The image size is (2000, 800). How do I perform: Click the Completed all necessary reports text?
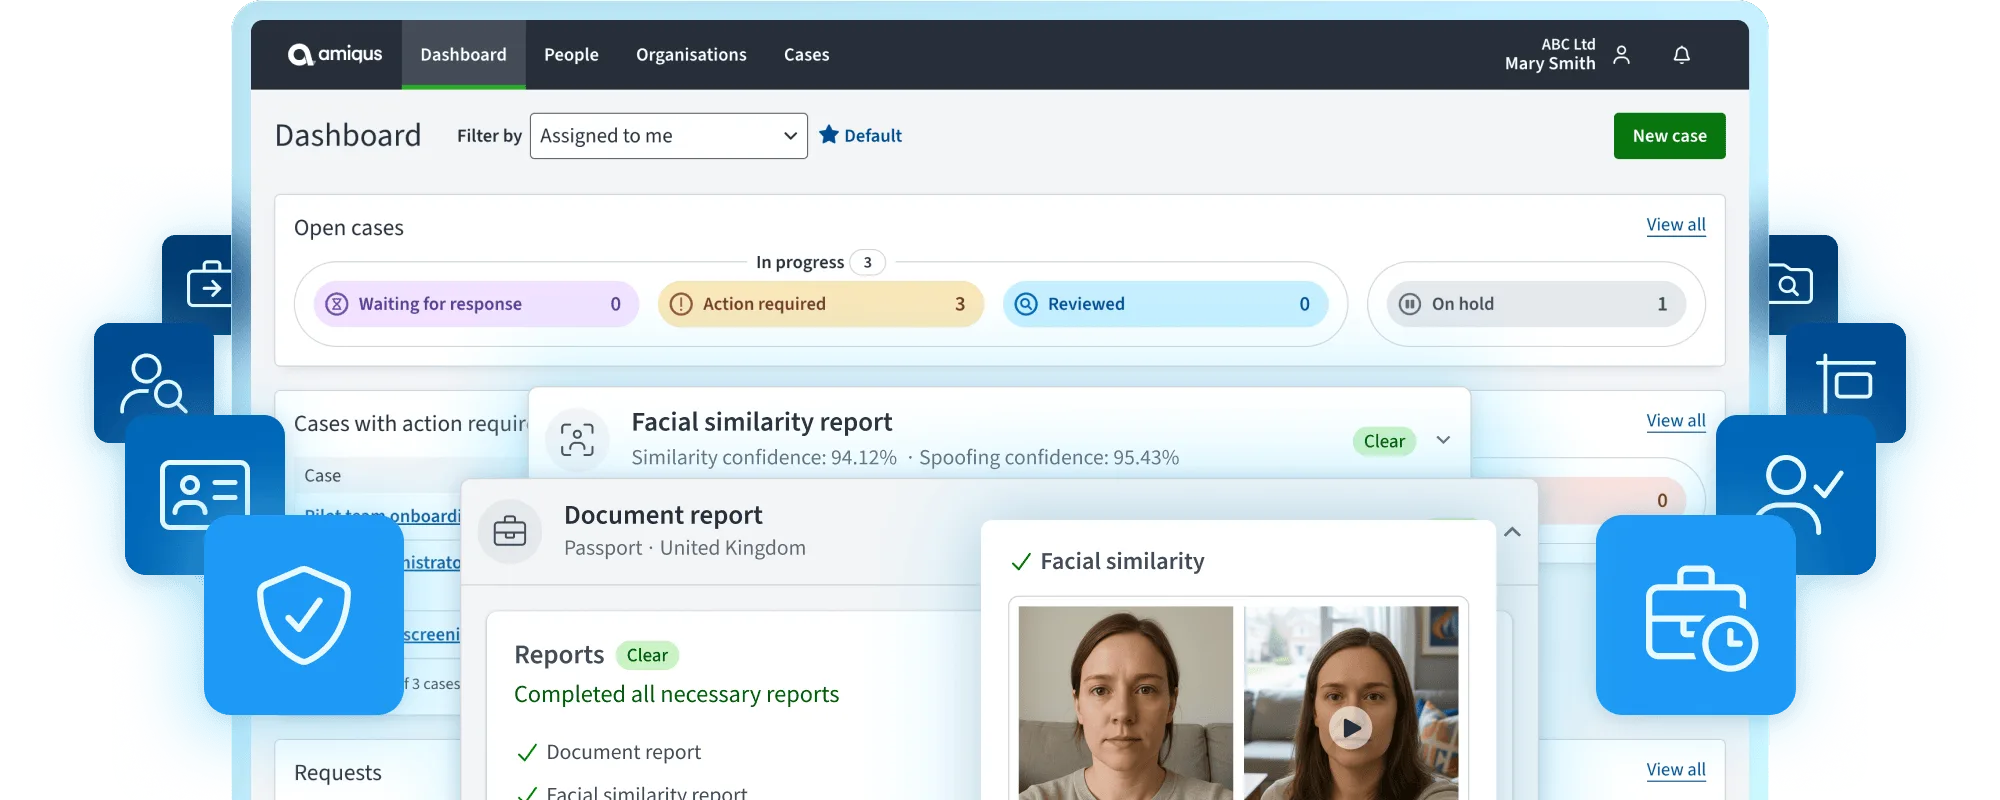(676, 695)
